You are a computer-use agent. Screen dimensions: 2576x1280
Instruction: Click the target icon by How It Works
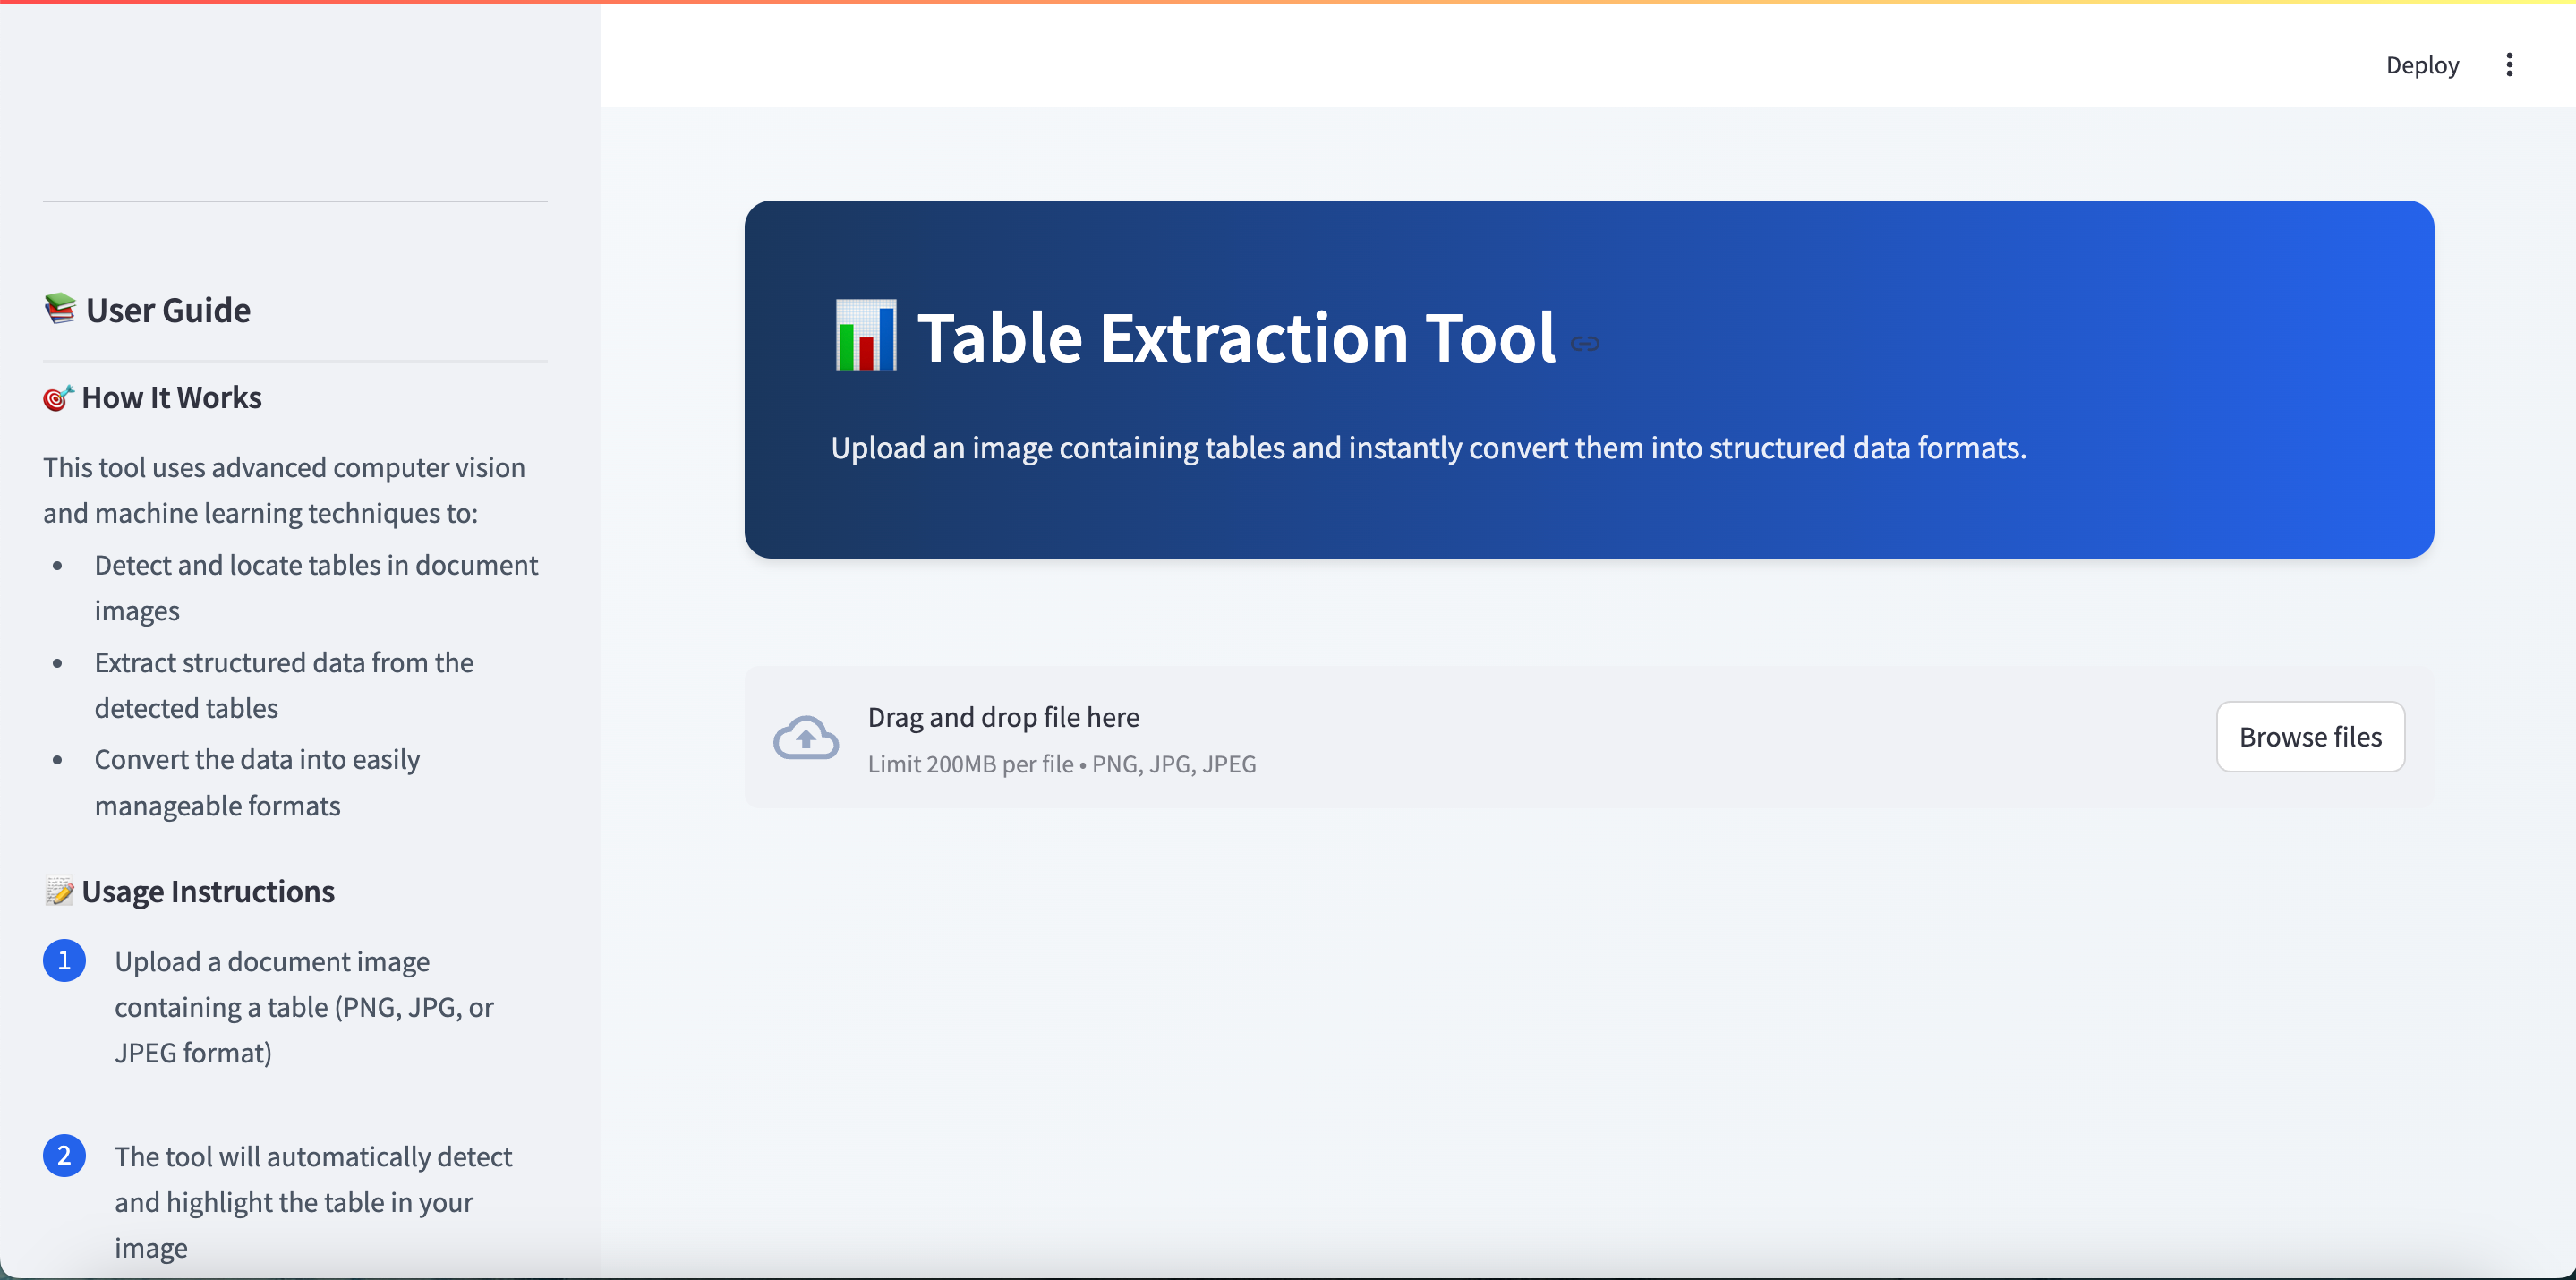coord(58,398)
